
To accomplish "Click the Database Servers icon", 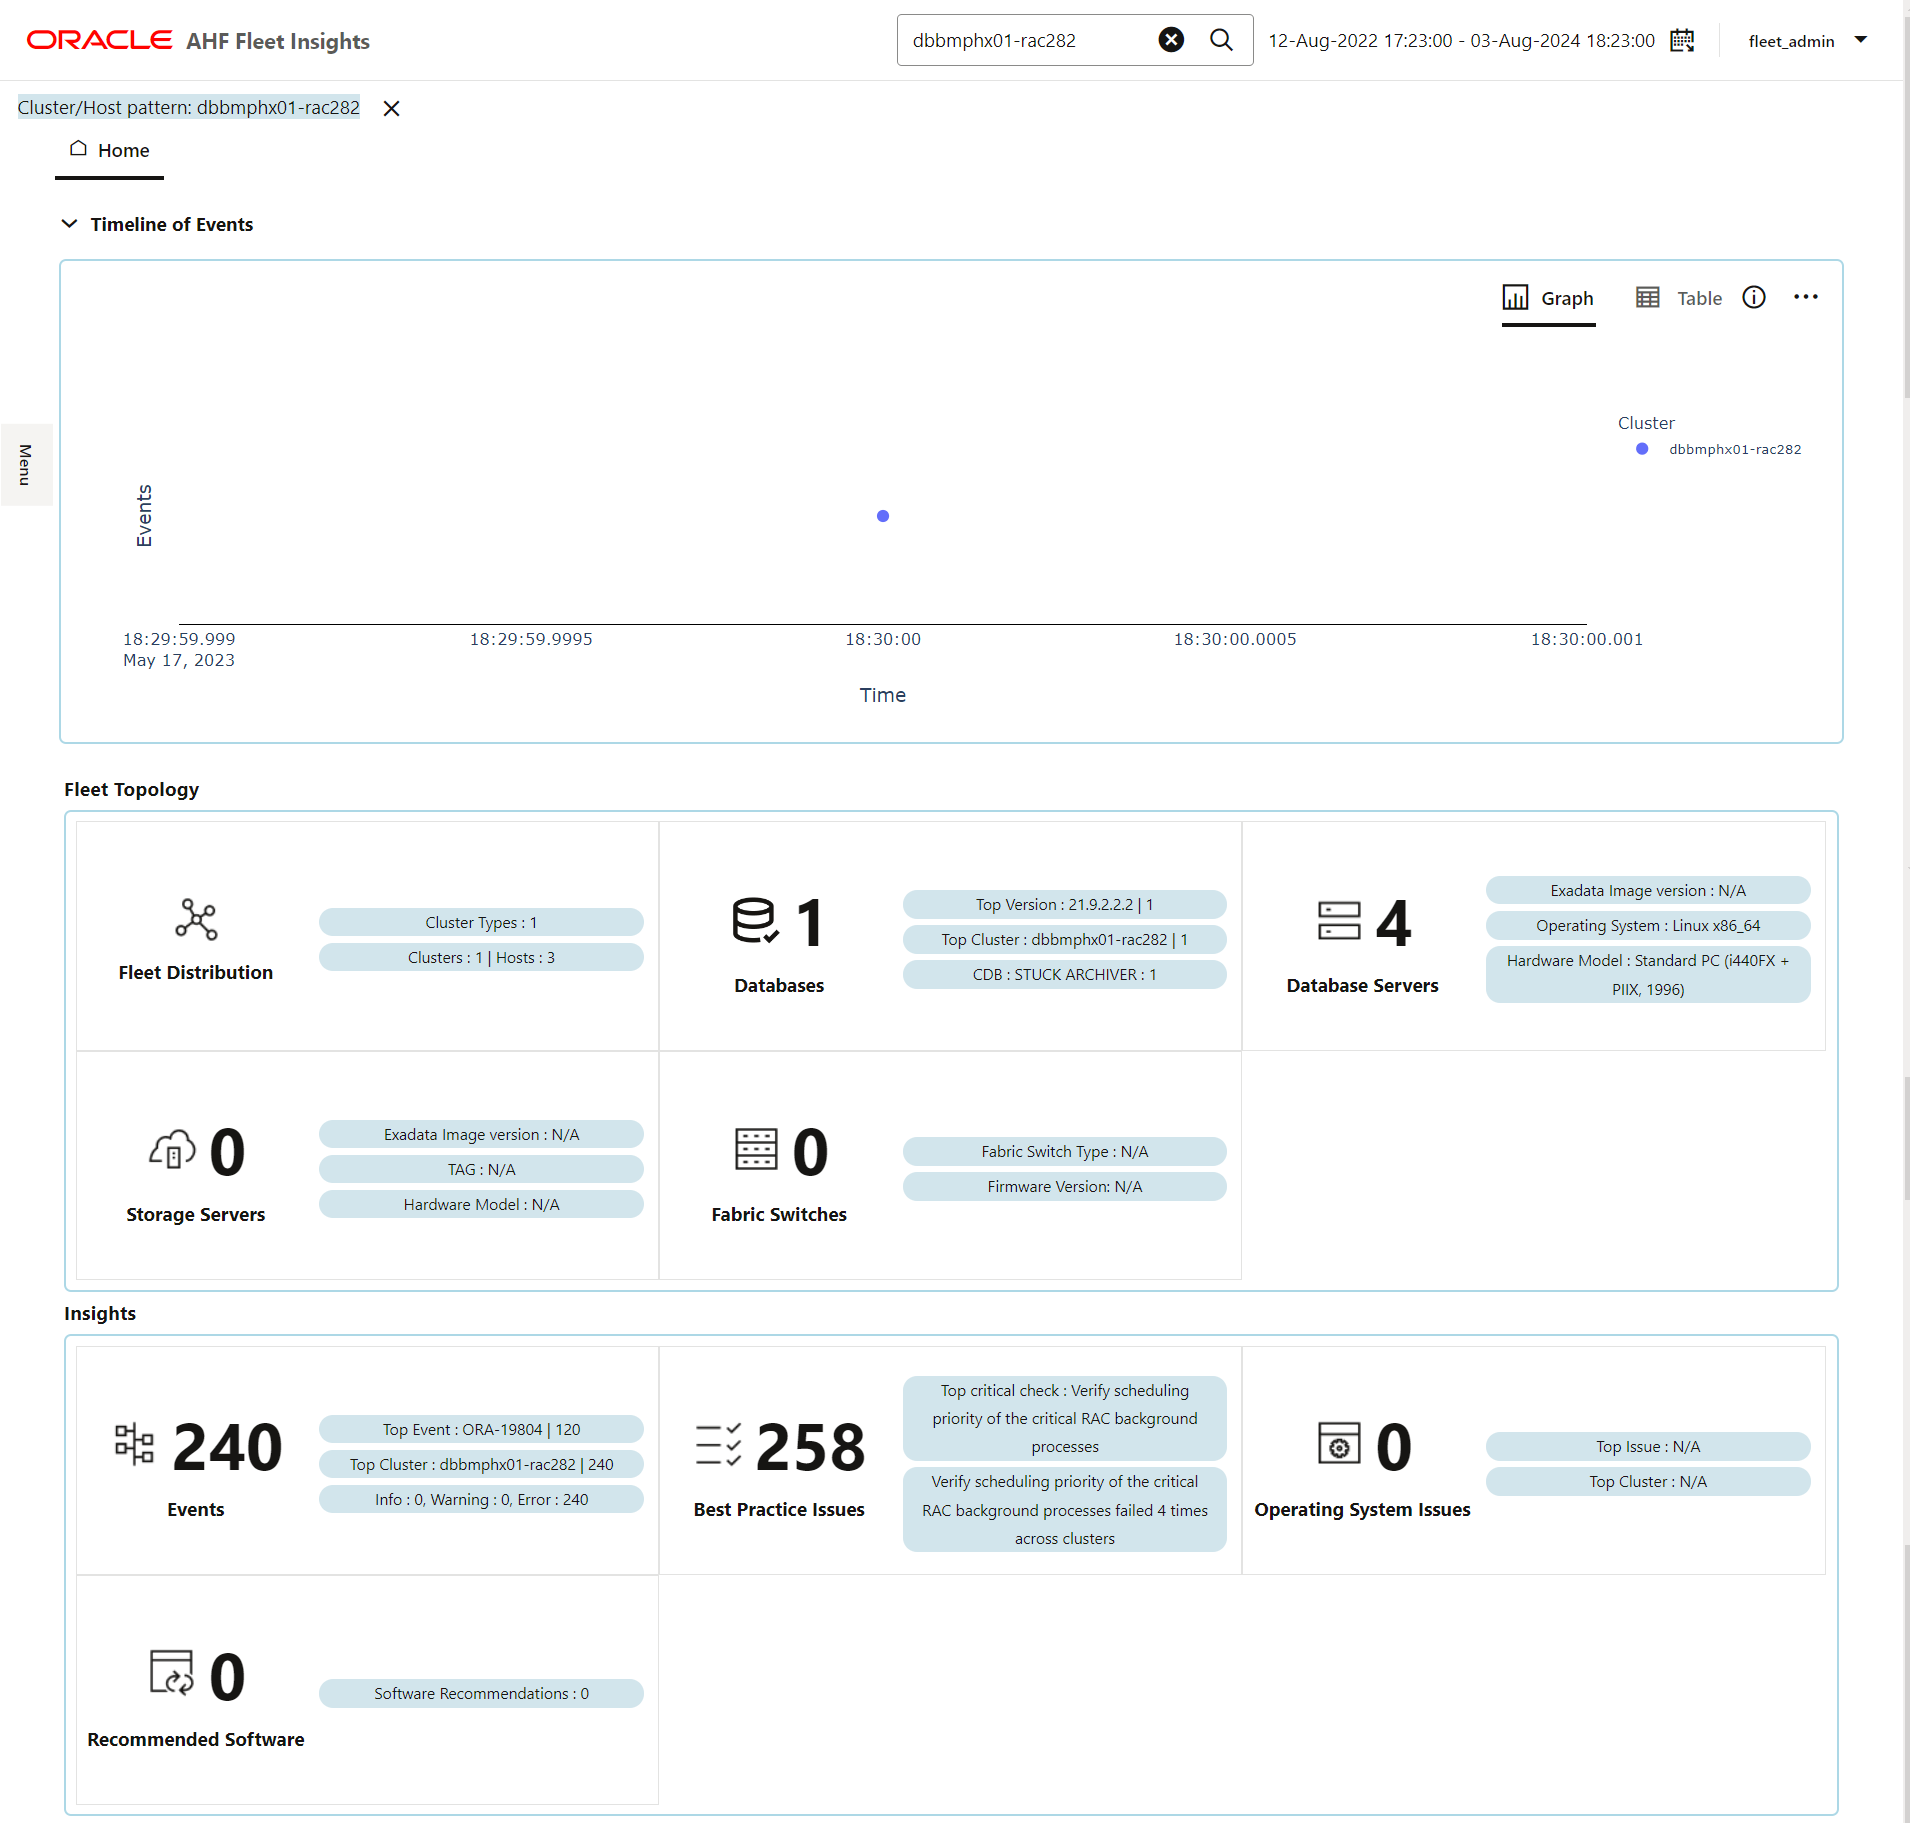I will point(1339,921).
